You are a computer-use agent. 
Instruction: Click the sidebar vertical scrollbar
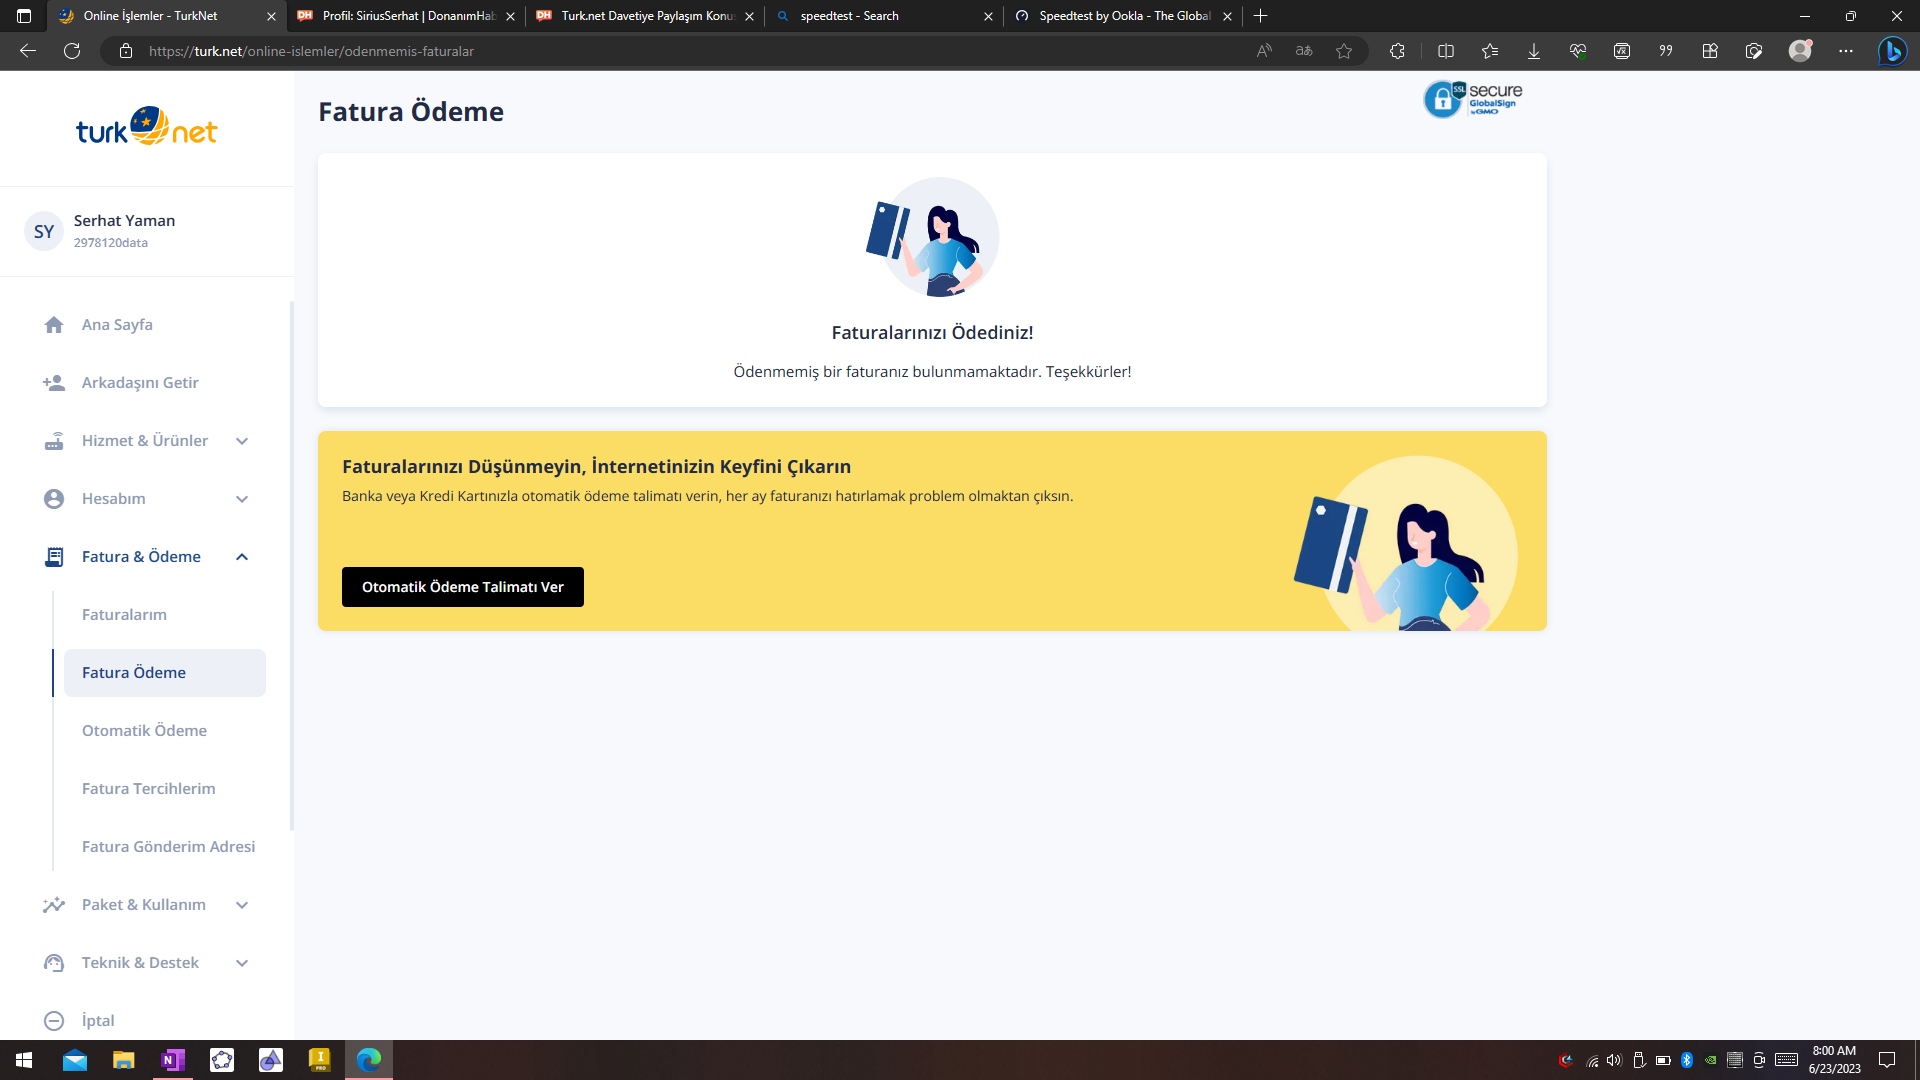291,565
